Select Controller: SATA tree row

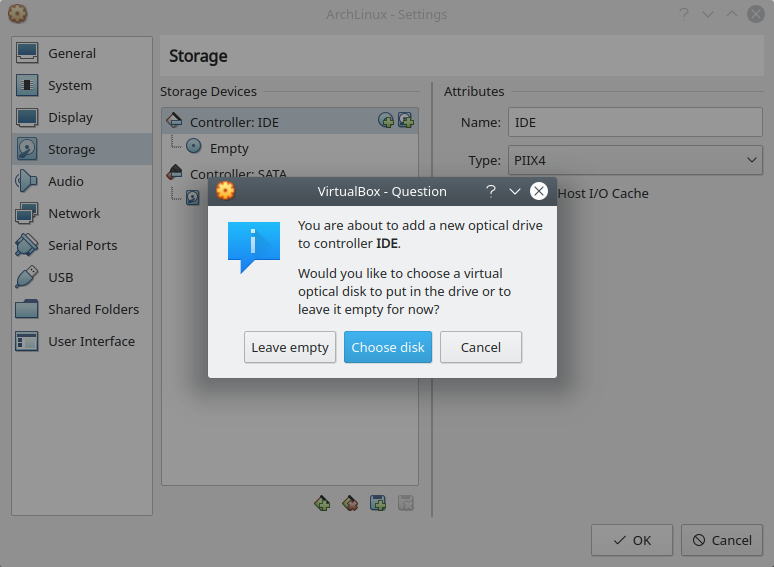[x=290, y=173]
